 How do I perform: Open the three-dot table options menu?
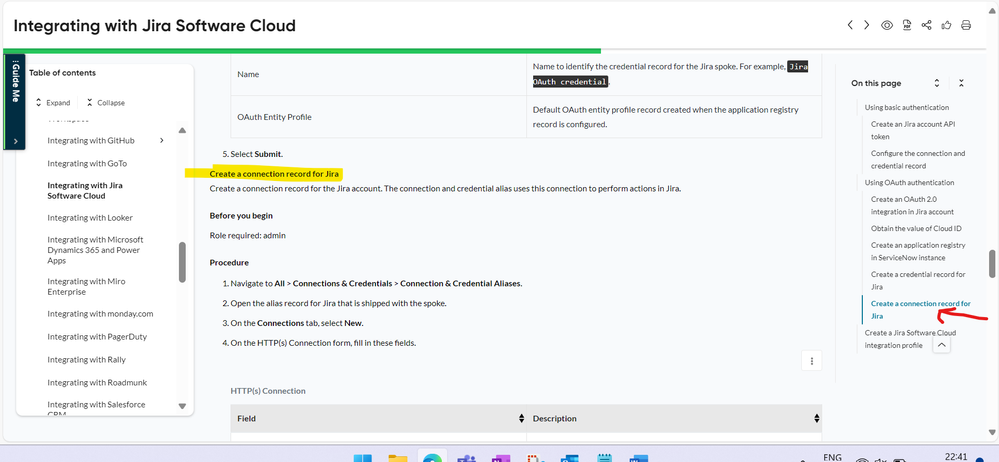click(812, 361)
